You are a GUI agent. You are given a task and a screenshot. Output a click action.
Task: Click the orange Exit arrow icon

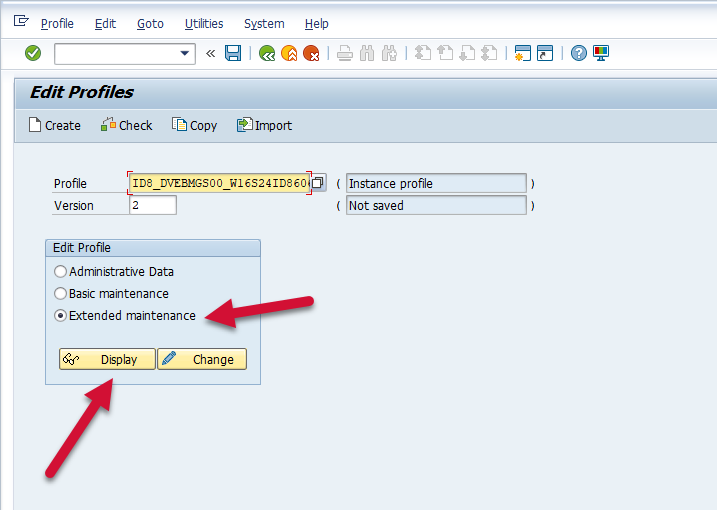click(289, 53)
